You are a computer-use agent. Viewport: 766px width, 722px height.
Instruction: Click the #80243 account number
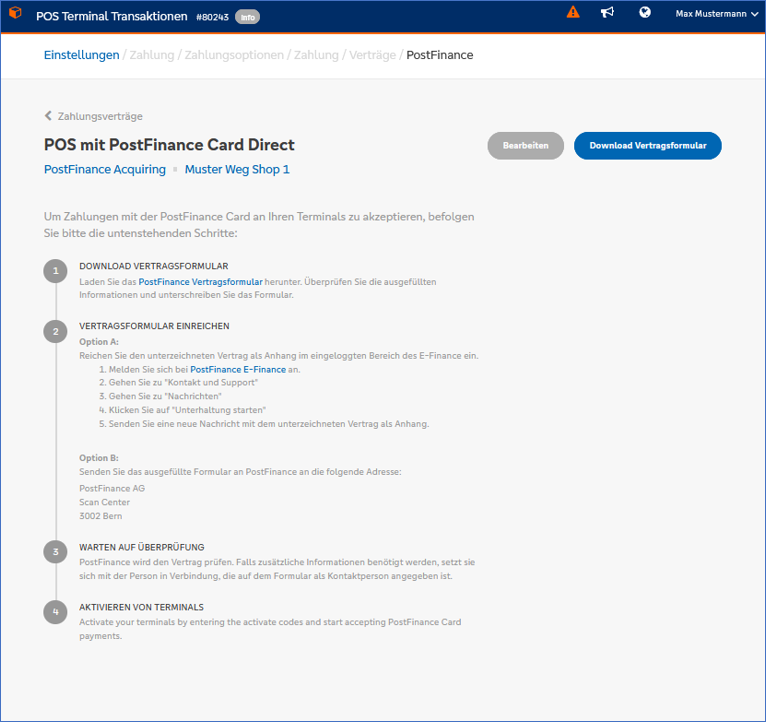[x=213, y=17]
